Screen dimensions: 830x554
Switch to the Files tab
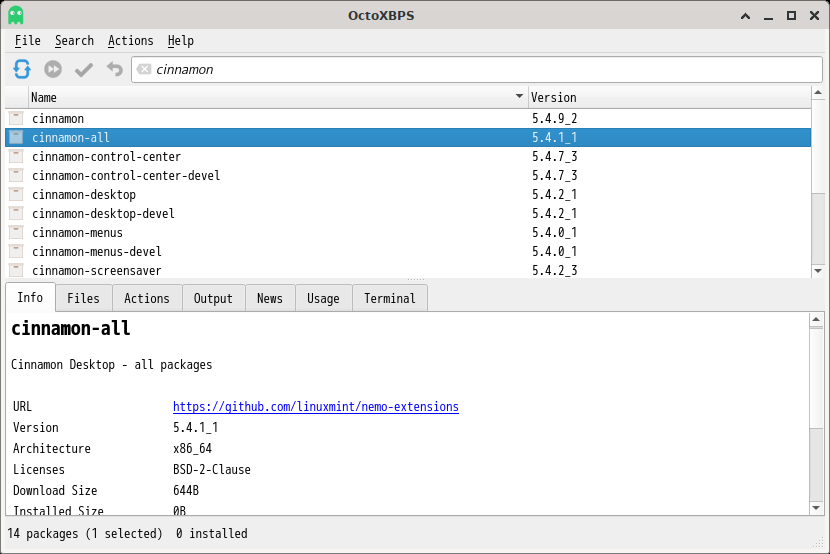pyautogui.click(x=83, y=298)
